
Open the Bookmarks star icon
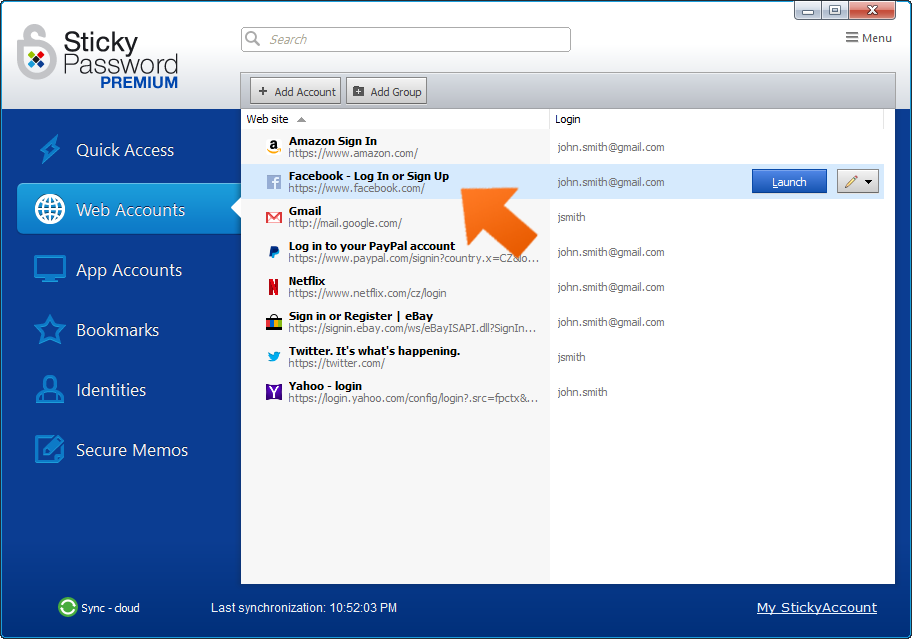pos(48,330)
